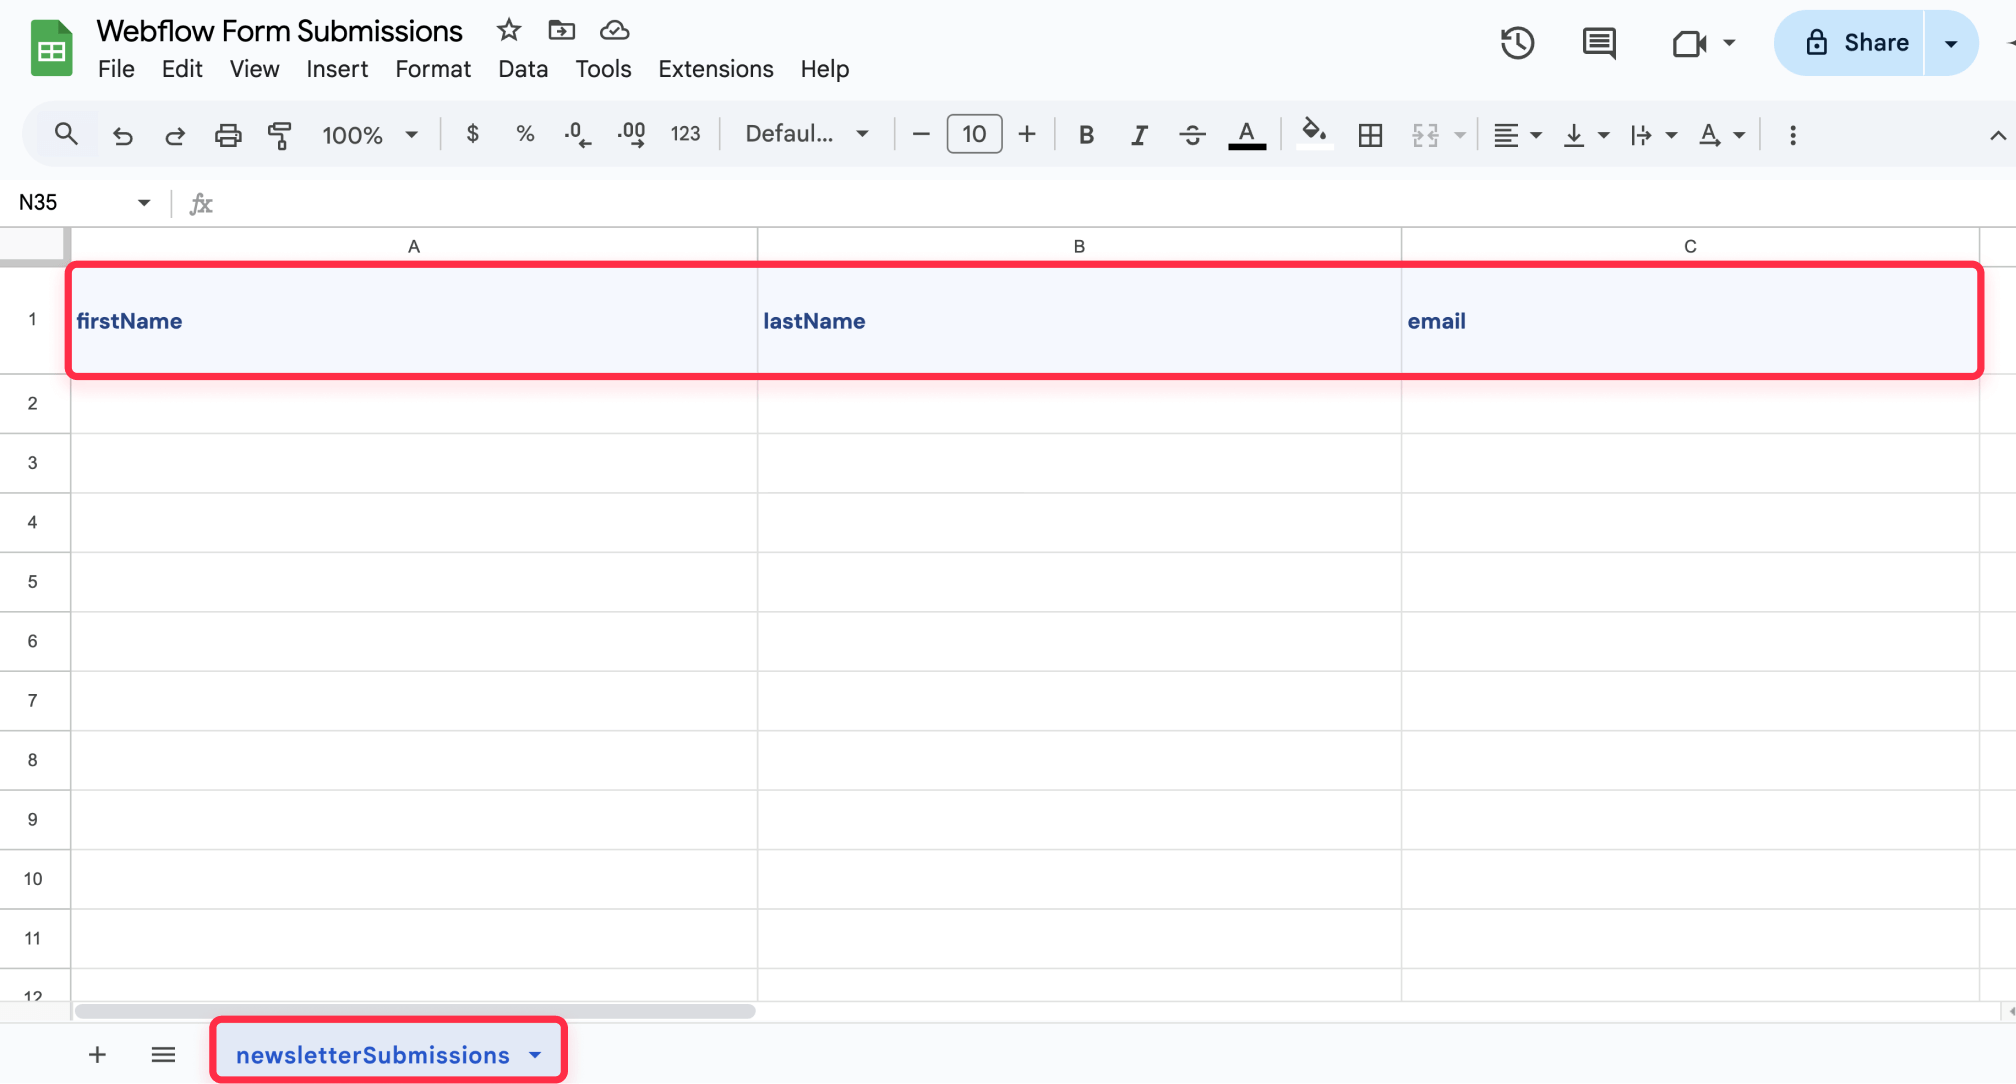Screen dimensions: 2016x1084
Task: Activate the paint format tool
Action: point(280,134)
